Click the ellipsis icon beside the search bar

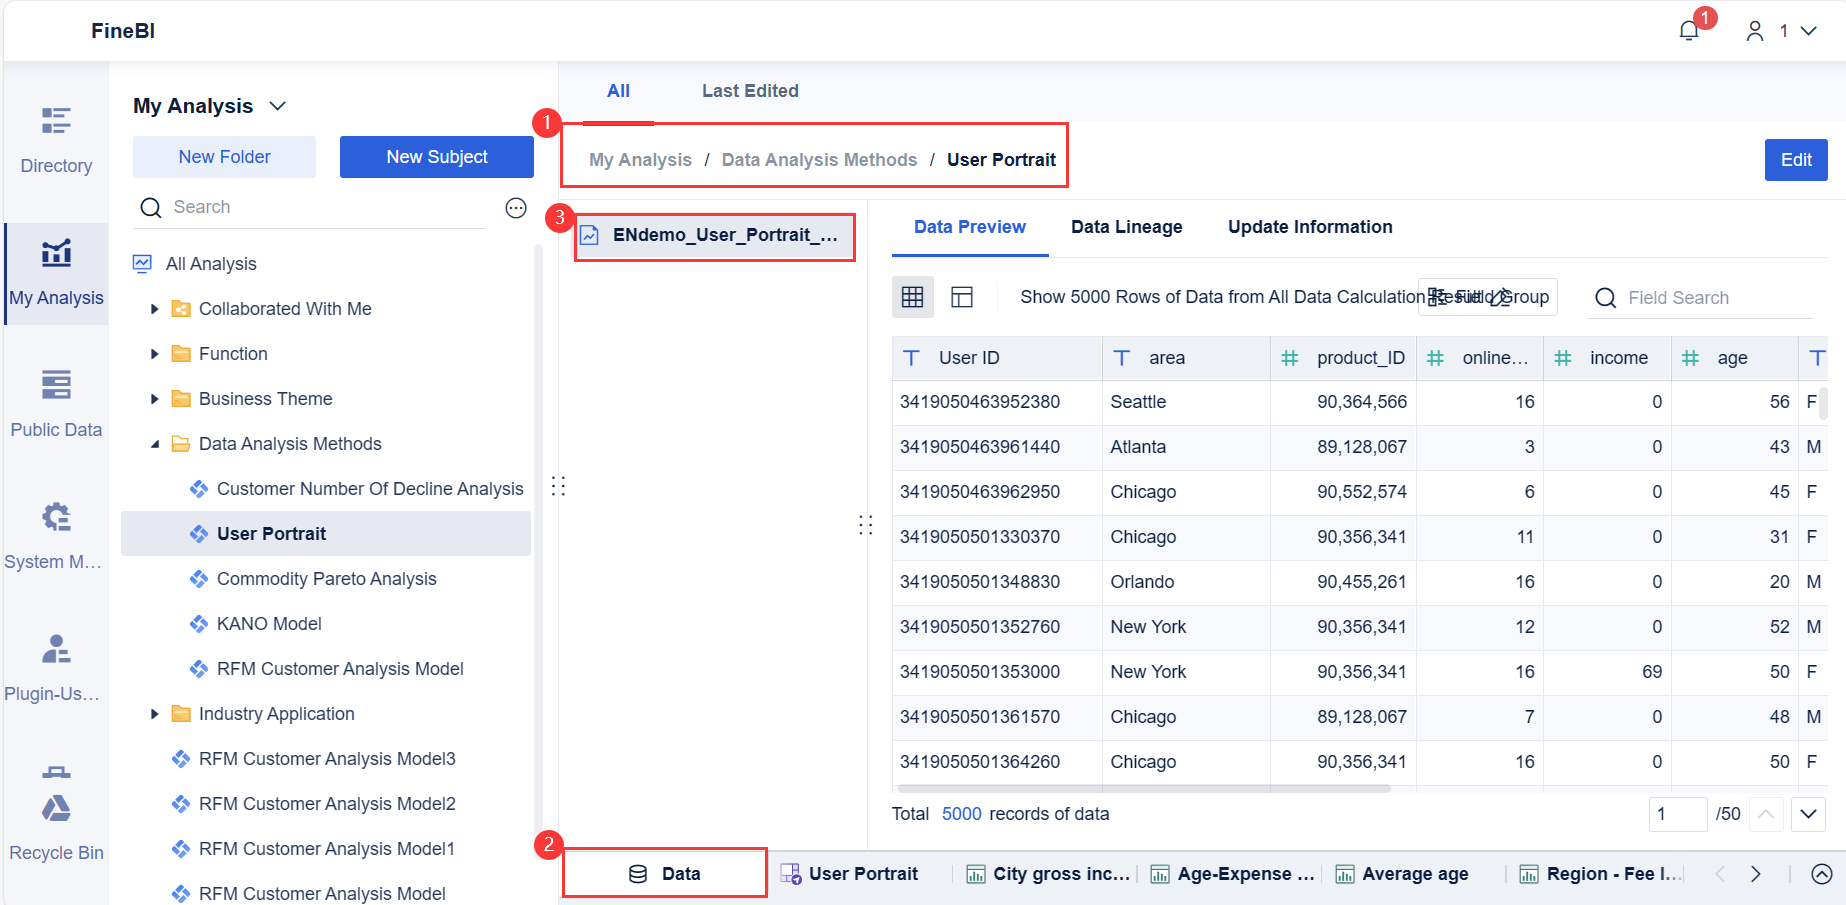click(515, 208)
